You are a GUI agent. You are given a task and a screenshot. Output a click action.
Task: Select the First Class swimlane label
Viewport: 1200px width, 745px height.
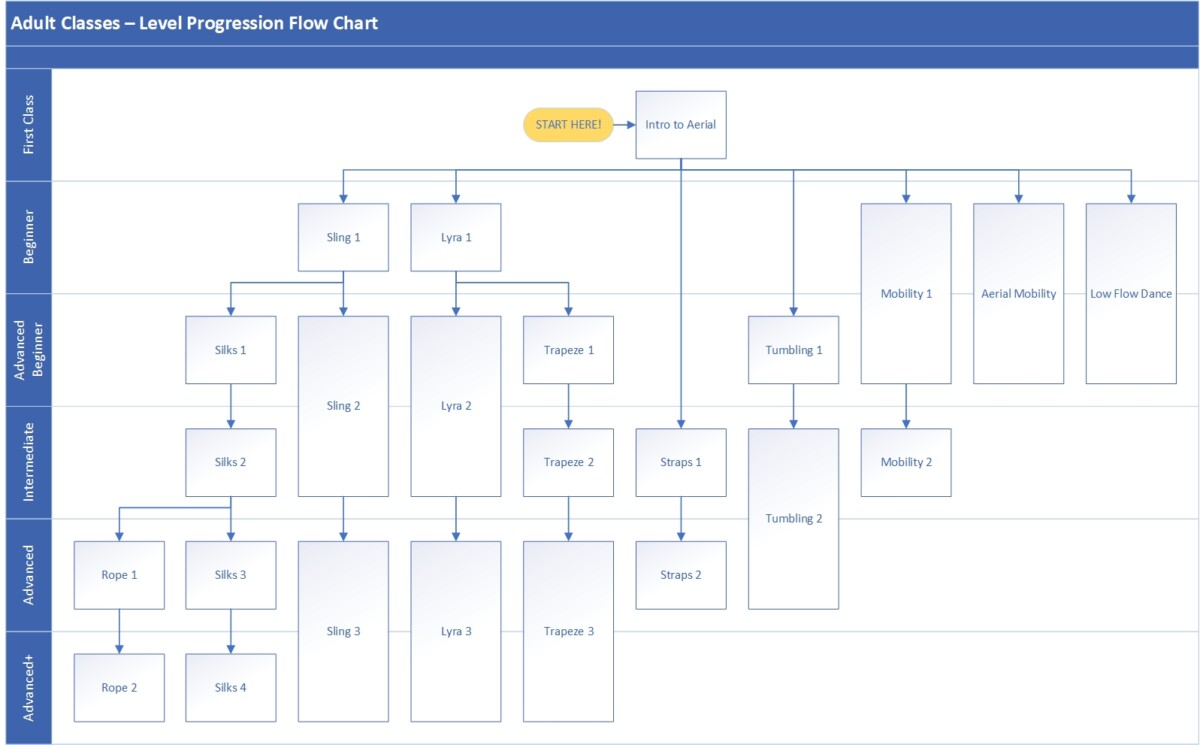tap(28, 125)
